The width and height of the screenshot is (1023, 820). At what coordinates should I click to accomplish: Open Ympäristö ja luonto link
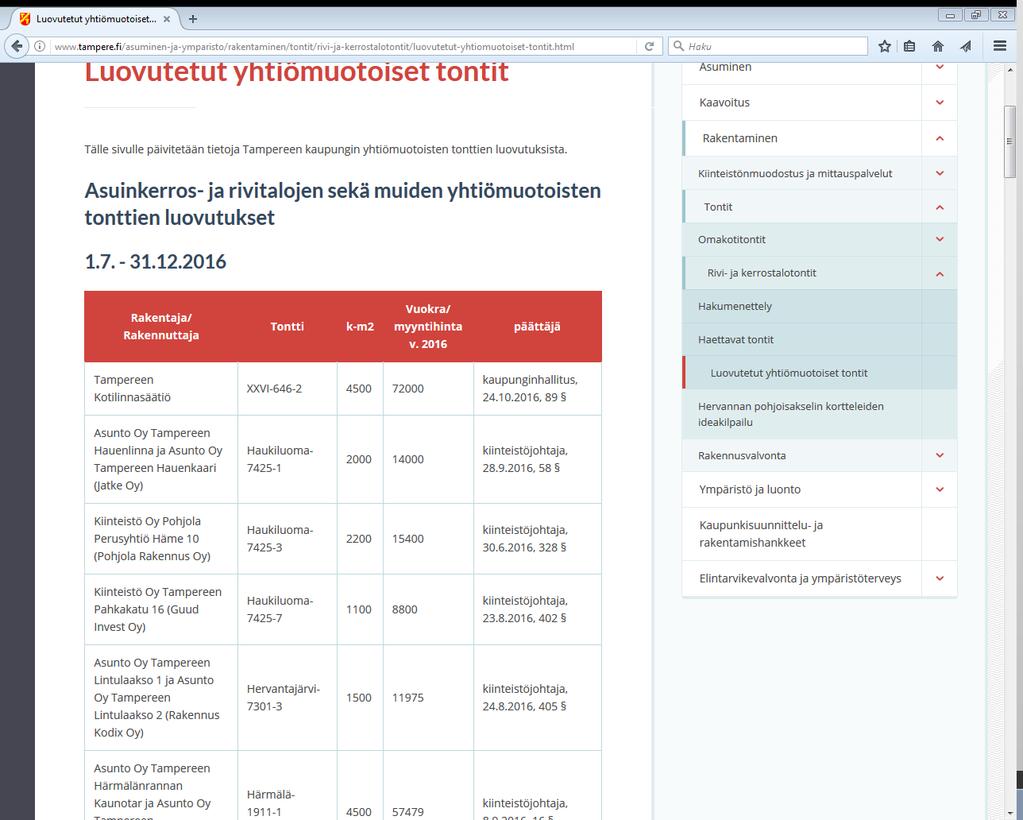click(x=750, y=489)
